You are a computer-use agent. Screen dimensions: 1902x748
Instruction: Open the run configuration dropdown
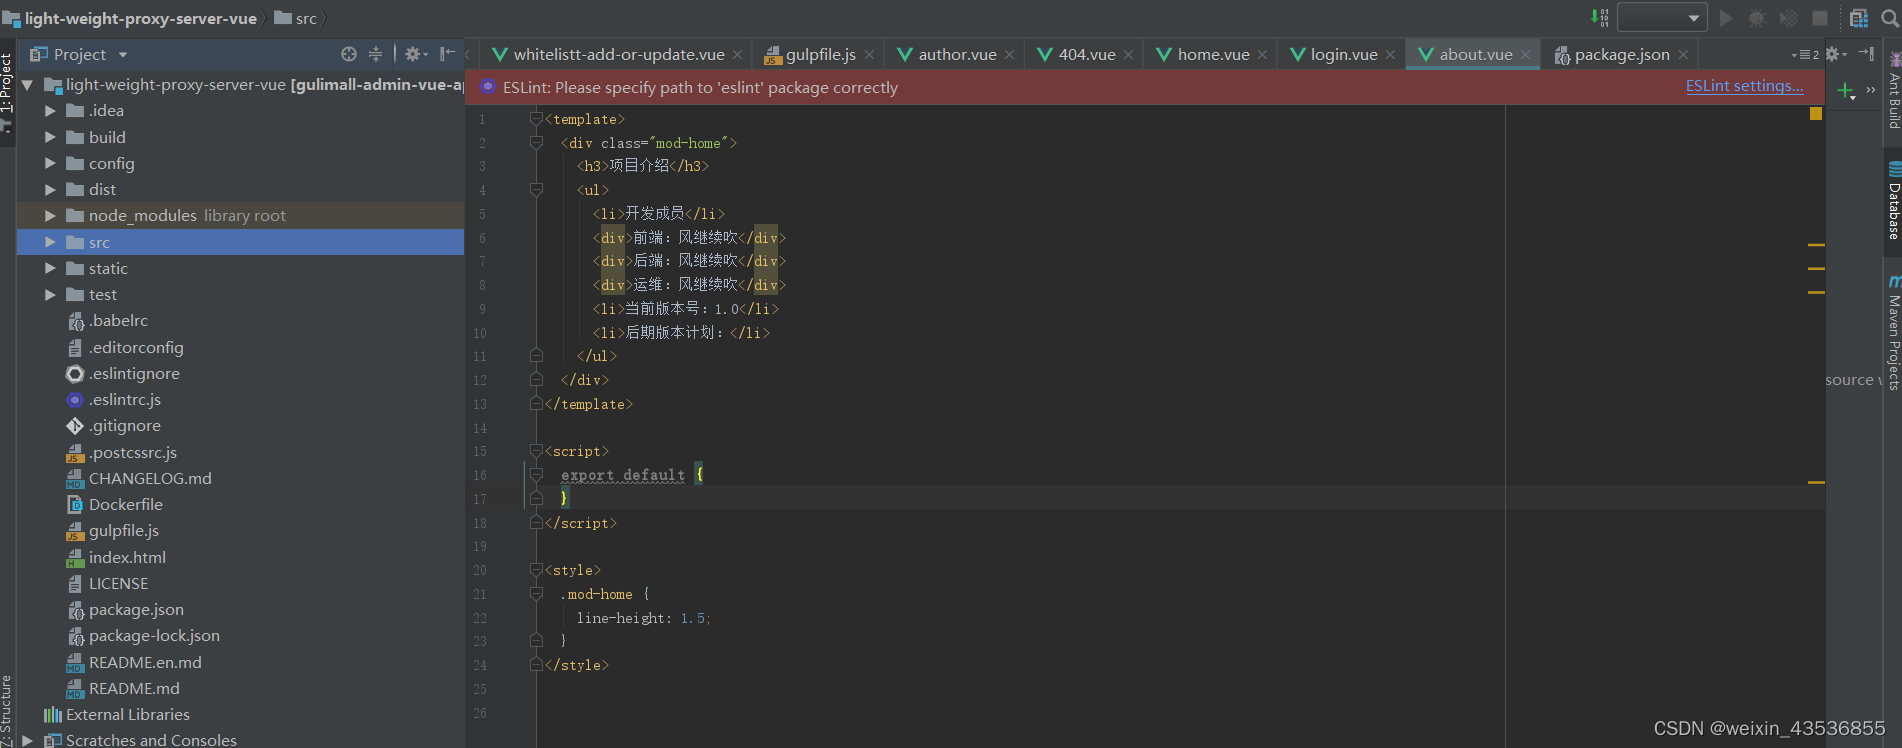pos(1661,18)
